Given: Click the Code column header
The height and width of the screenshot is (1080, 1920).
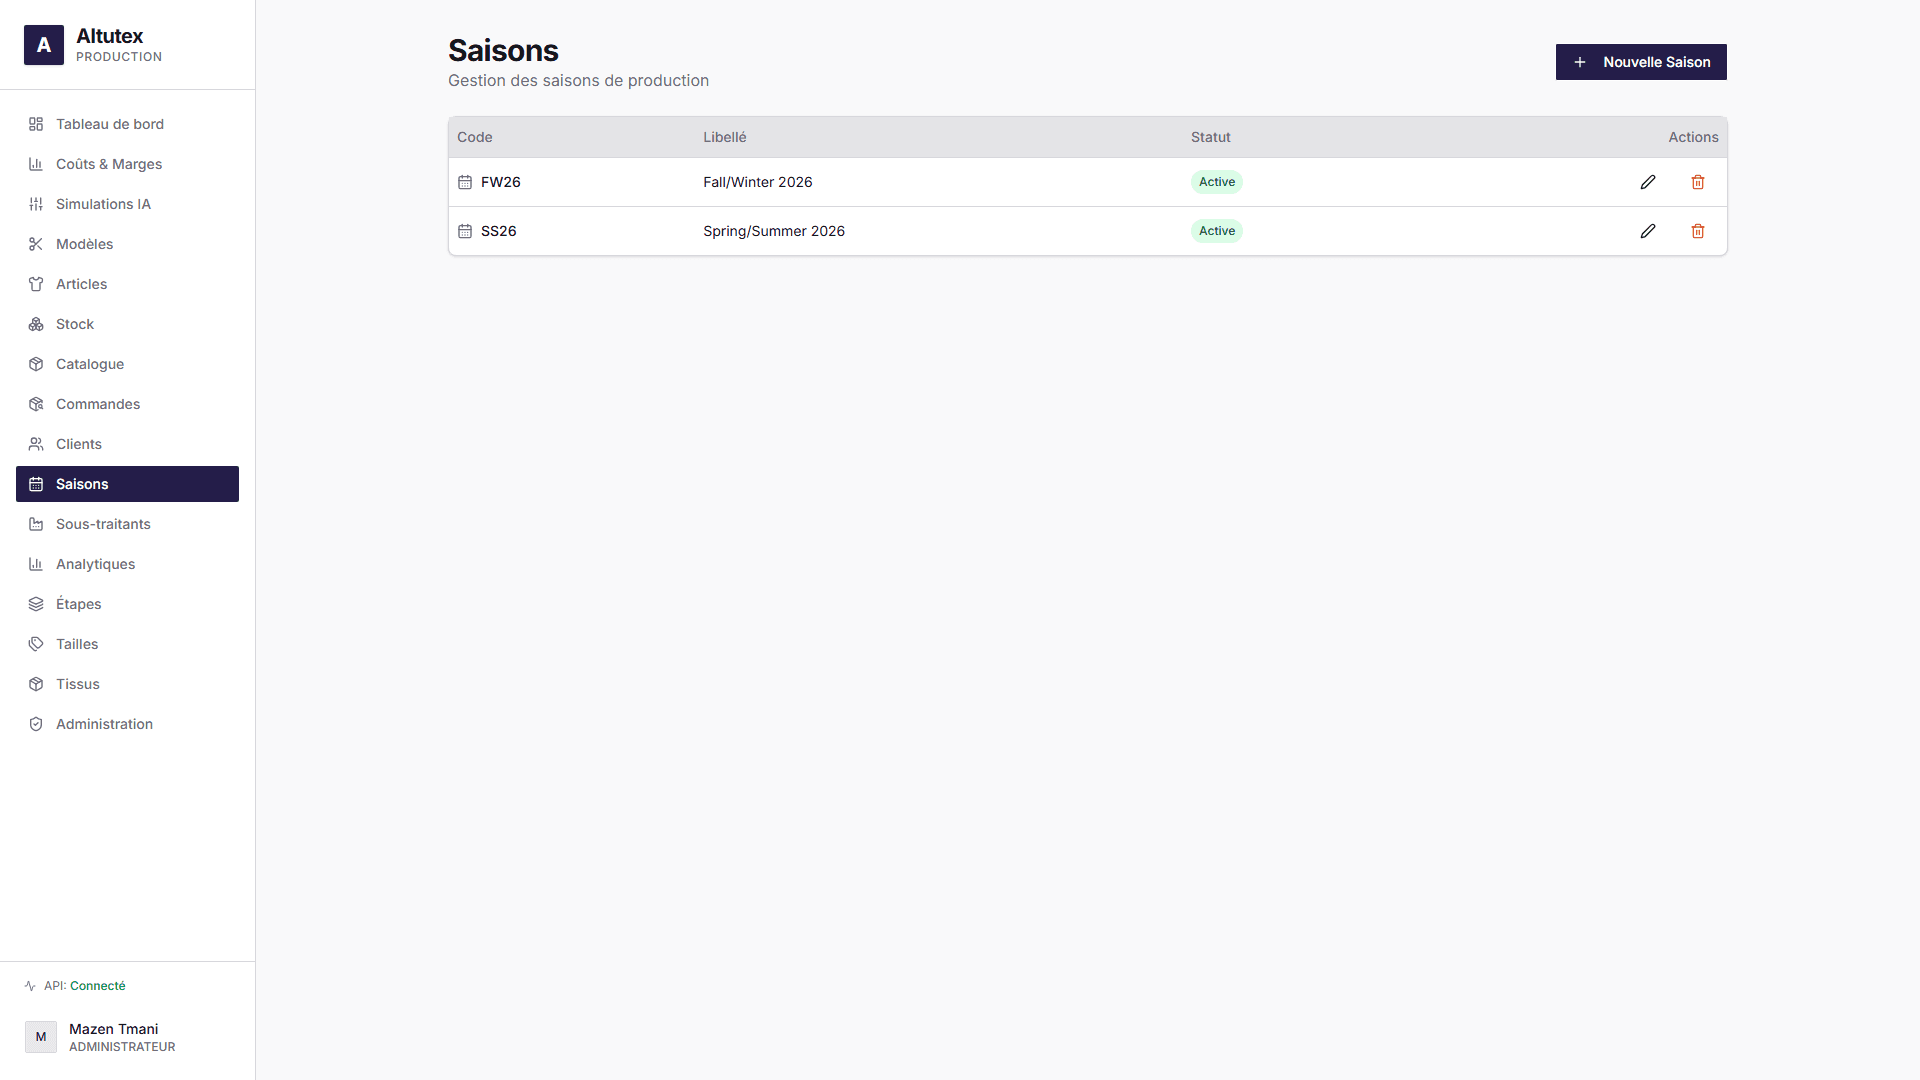Looking at the screenshot, I should tap(475, 137).
